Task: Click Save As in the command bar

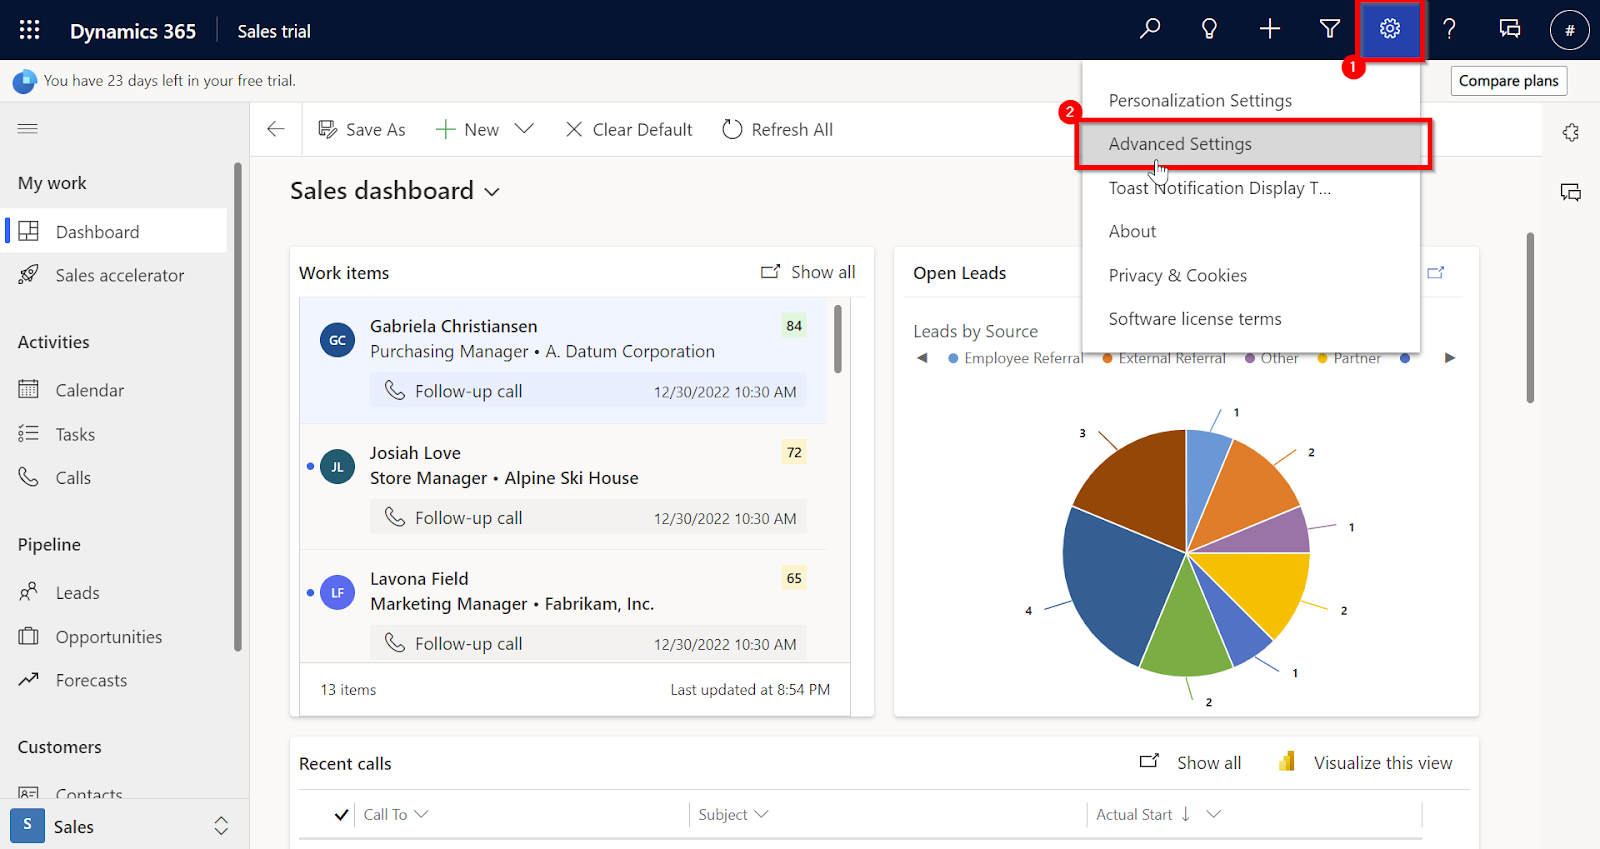Action: tap(362, 129)
